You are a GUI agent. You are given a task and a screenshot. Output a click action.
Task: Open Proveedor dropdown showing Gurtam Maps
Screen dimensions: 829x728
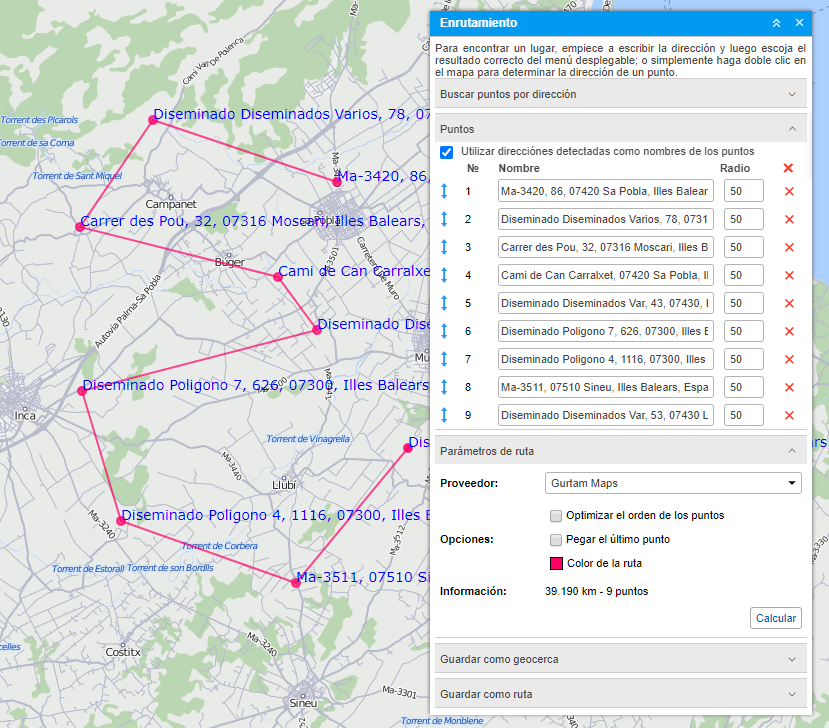pyautogui.click(x=673, y=483)
